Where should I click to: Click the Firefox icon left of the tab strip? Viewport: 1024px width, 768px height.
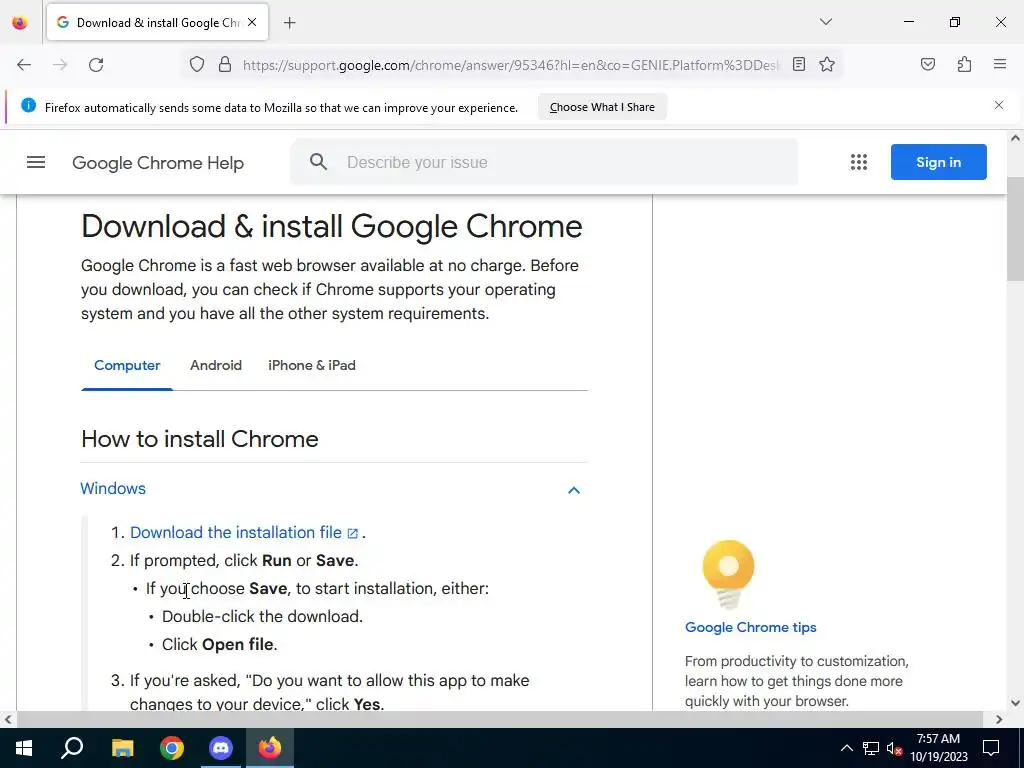click(20, 23)
